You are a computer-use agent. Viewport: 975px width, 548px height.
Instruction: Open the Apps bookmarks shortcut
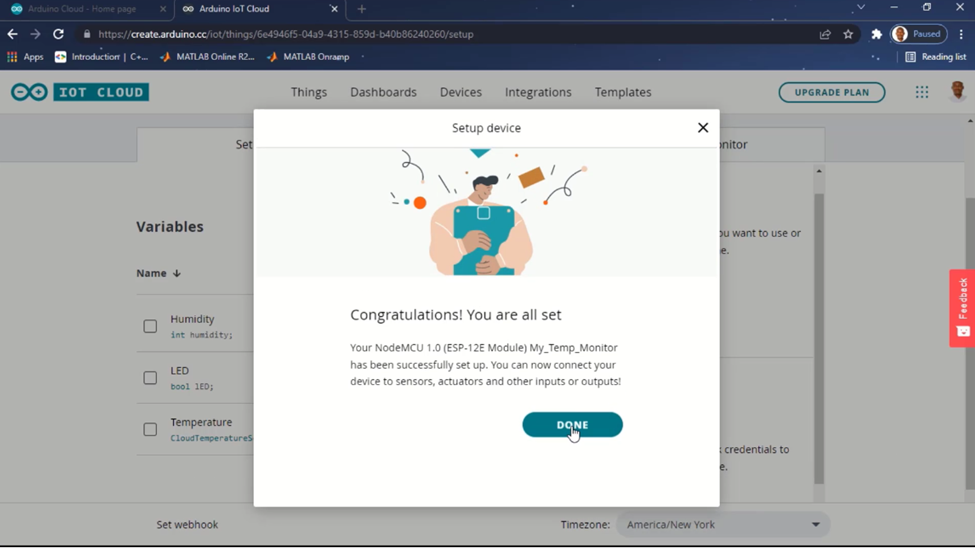point(25,57)
